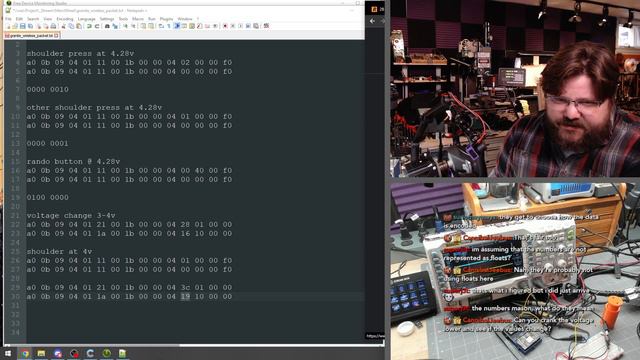Open Find with the binoculars icon
Viewport: 640px width, 360px height.
107,26
